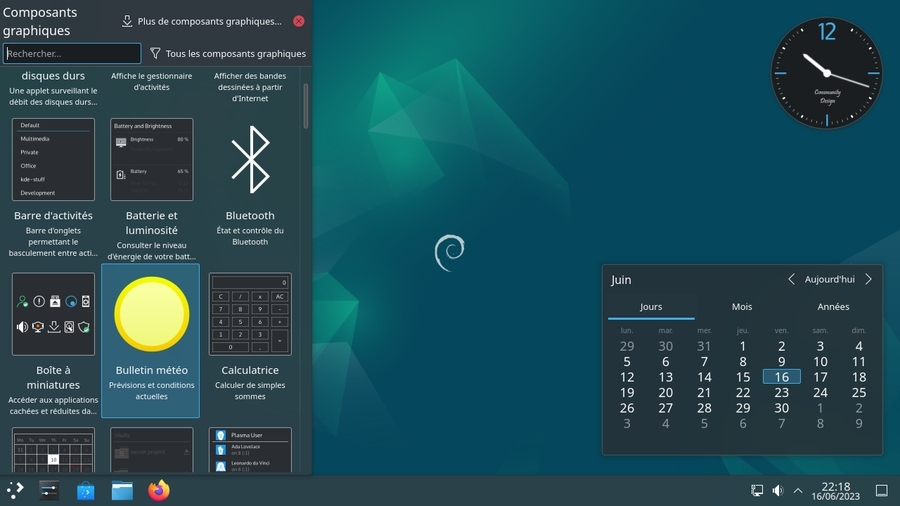
Task: Launch the Discover software store icon
Action: pyautogui.click(x=86, y=491)
